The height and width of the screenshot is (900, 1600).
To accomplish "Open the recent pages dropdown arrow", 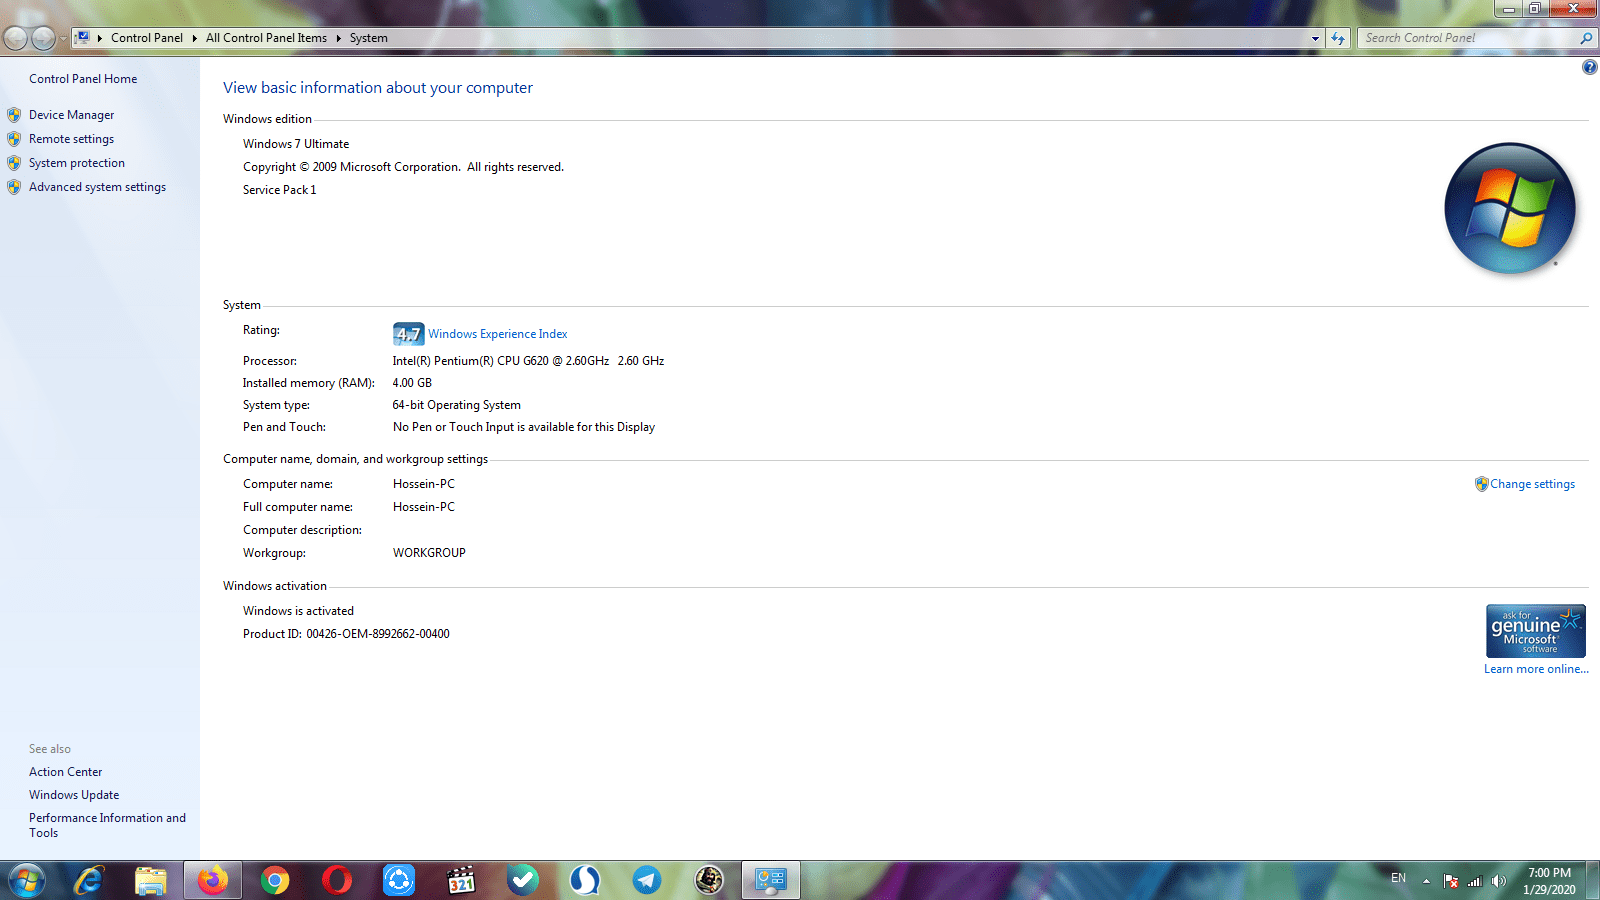I will tap(63, 38).
